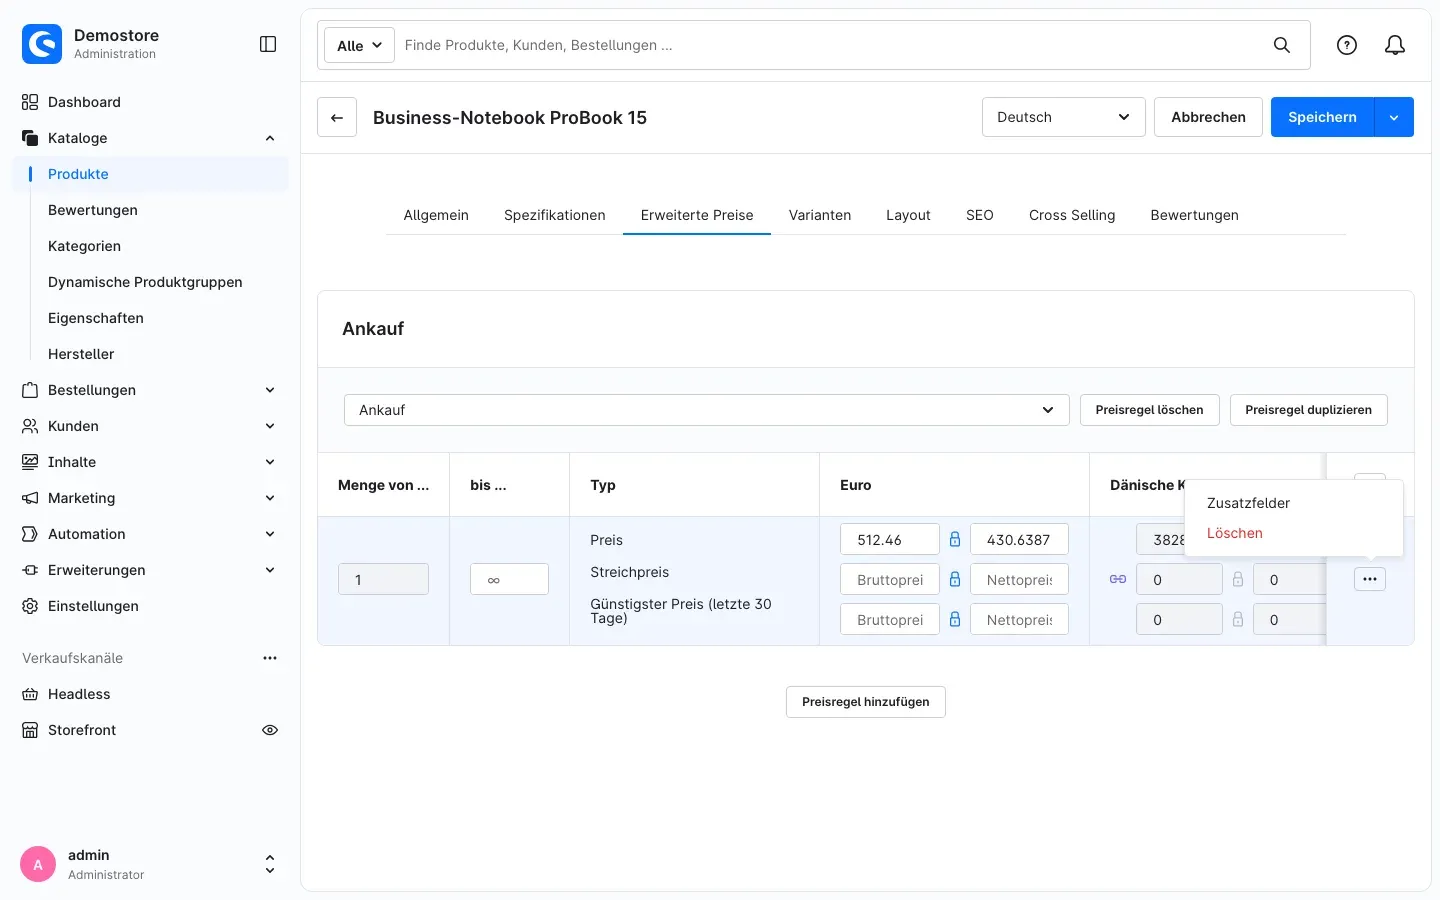Screen dimensions: 1440x900
Task: Open the price row three-dot menu
Action: pyautogui.click(x=1370, y=579)
